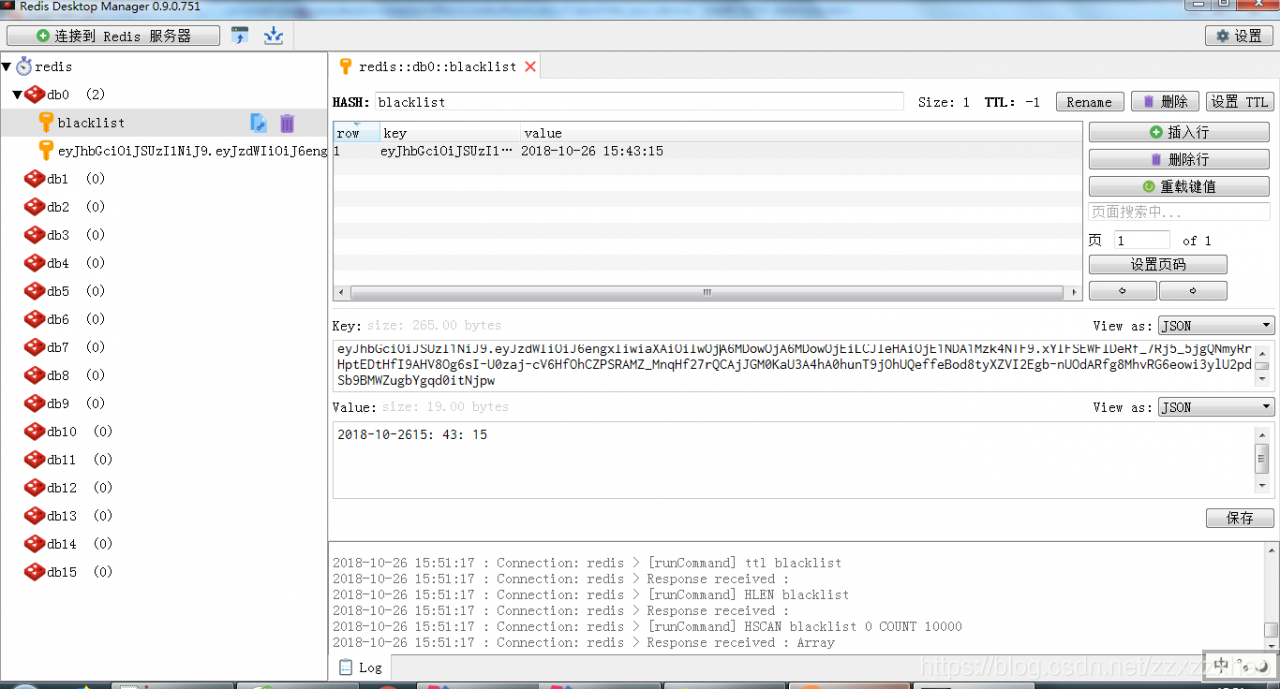Screen dimensions: 1280x689
Task: Open the Value View as JSON dropdown
Action: (x=1216, y=408)
